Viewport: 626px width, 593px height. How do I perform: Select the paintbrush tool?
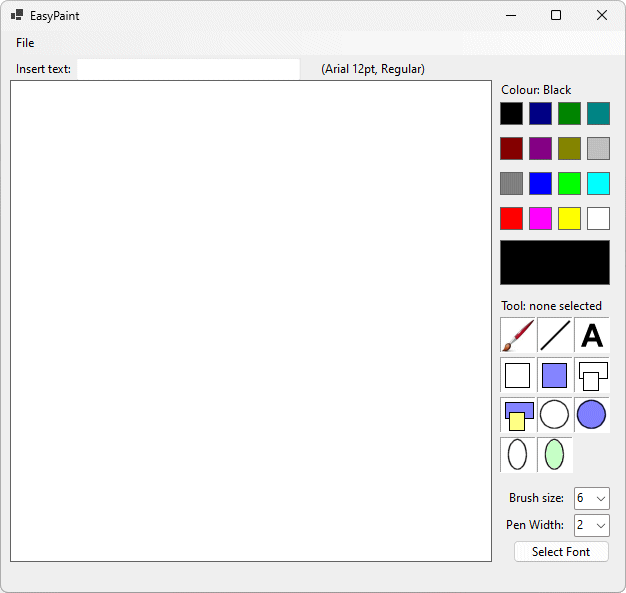tap(518, 335)
